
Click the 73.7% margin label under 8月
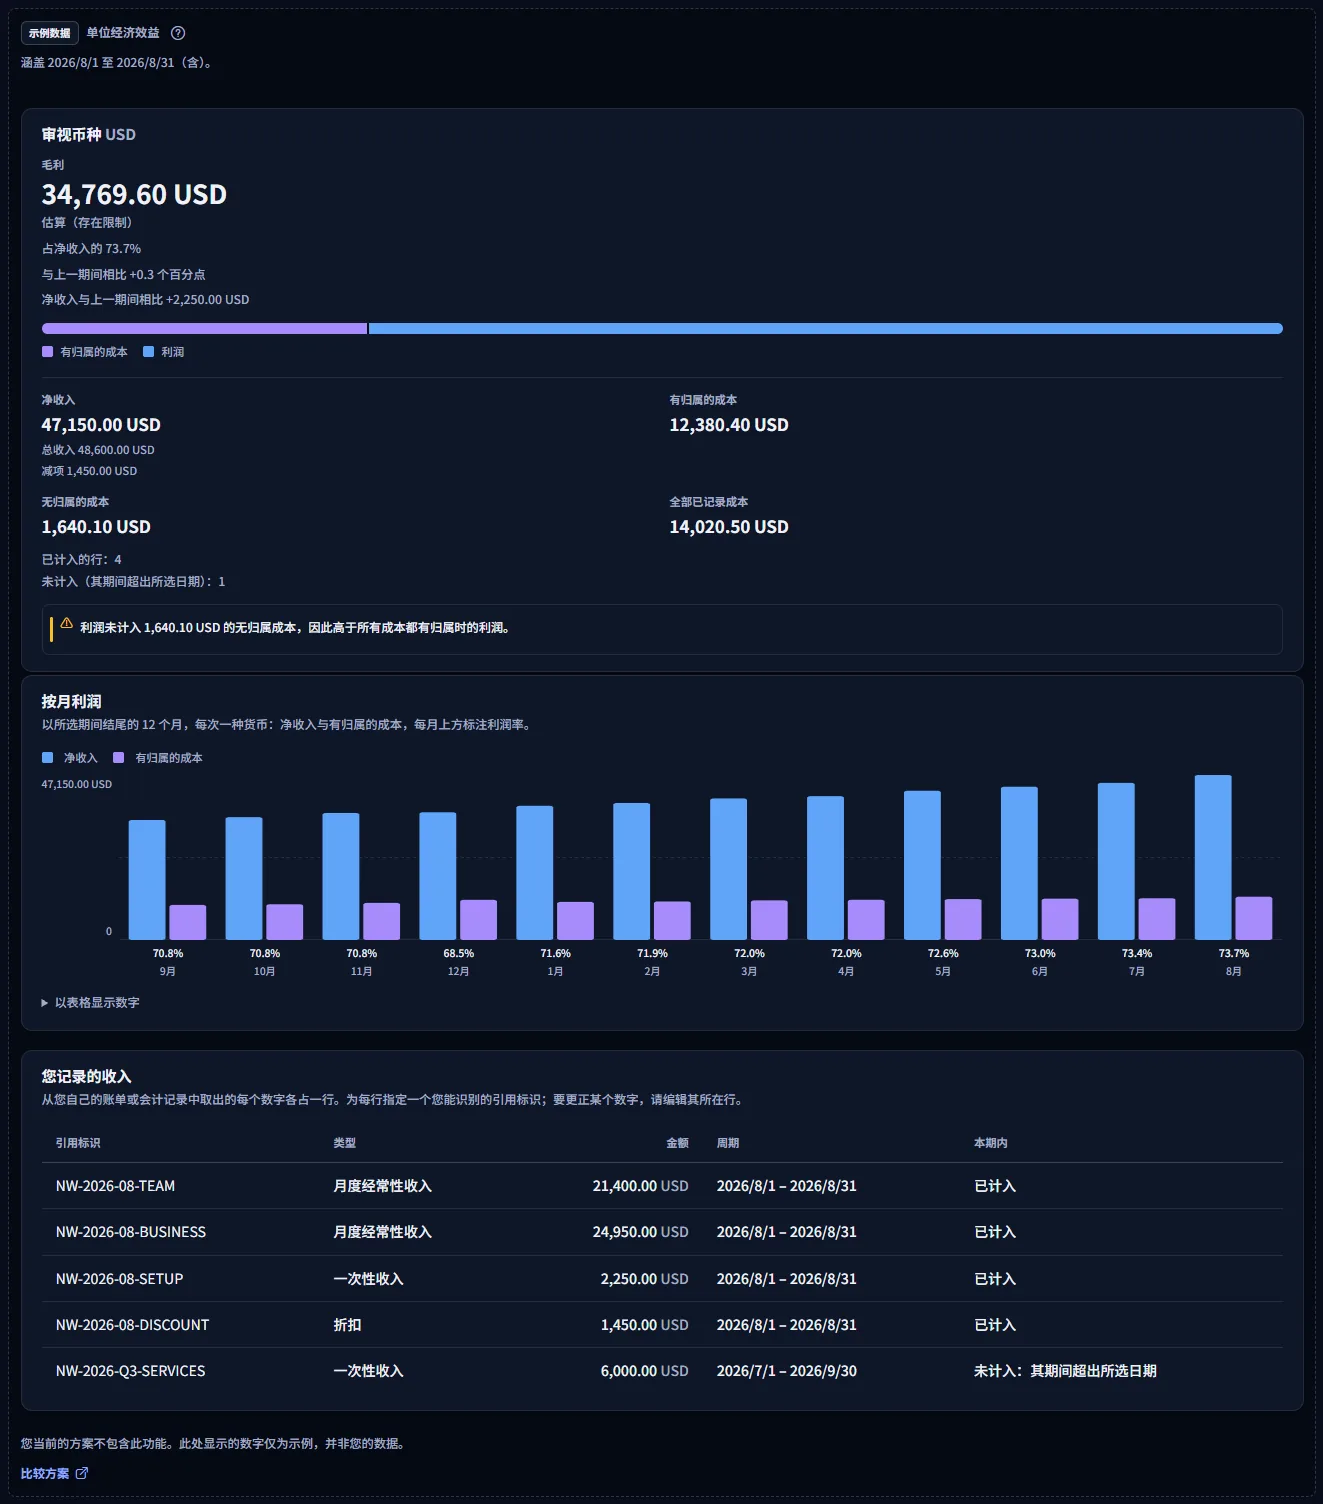[x=1234, y=954]
